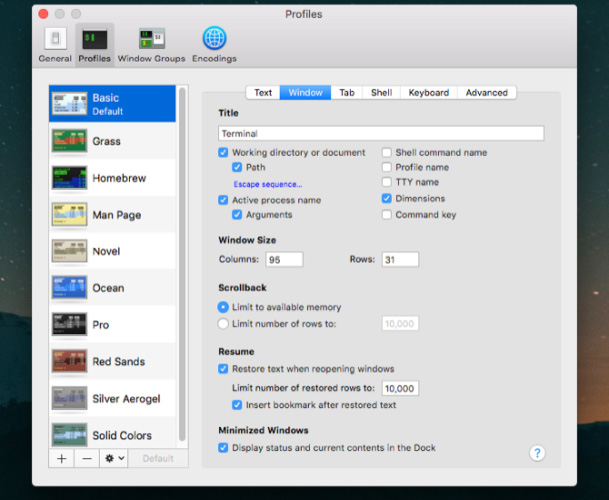
Task: Switch to the Advanced tab
Action: [486, 93]
